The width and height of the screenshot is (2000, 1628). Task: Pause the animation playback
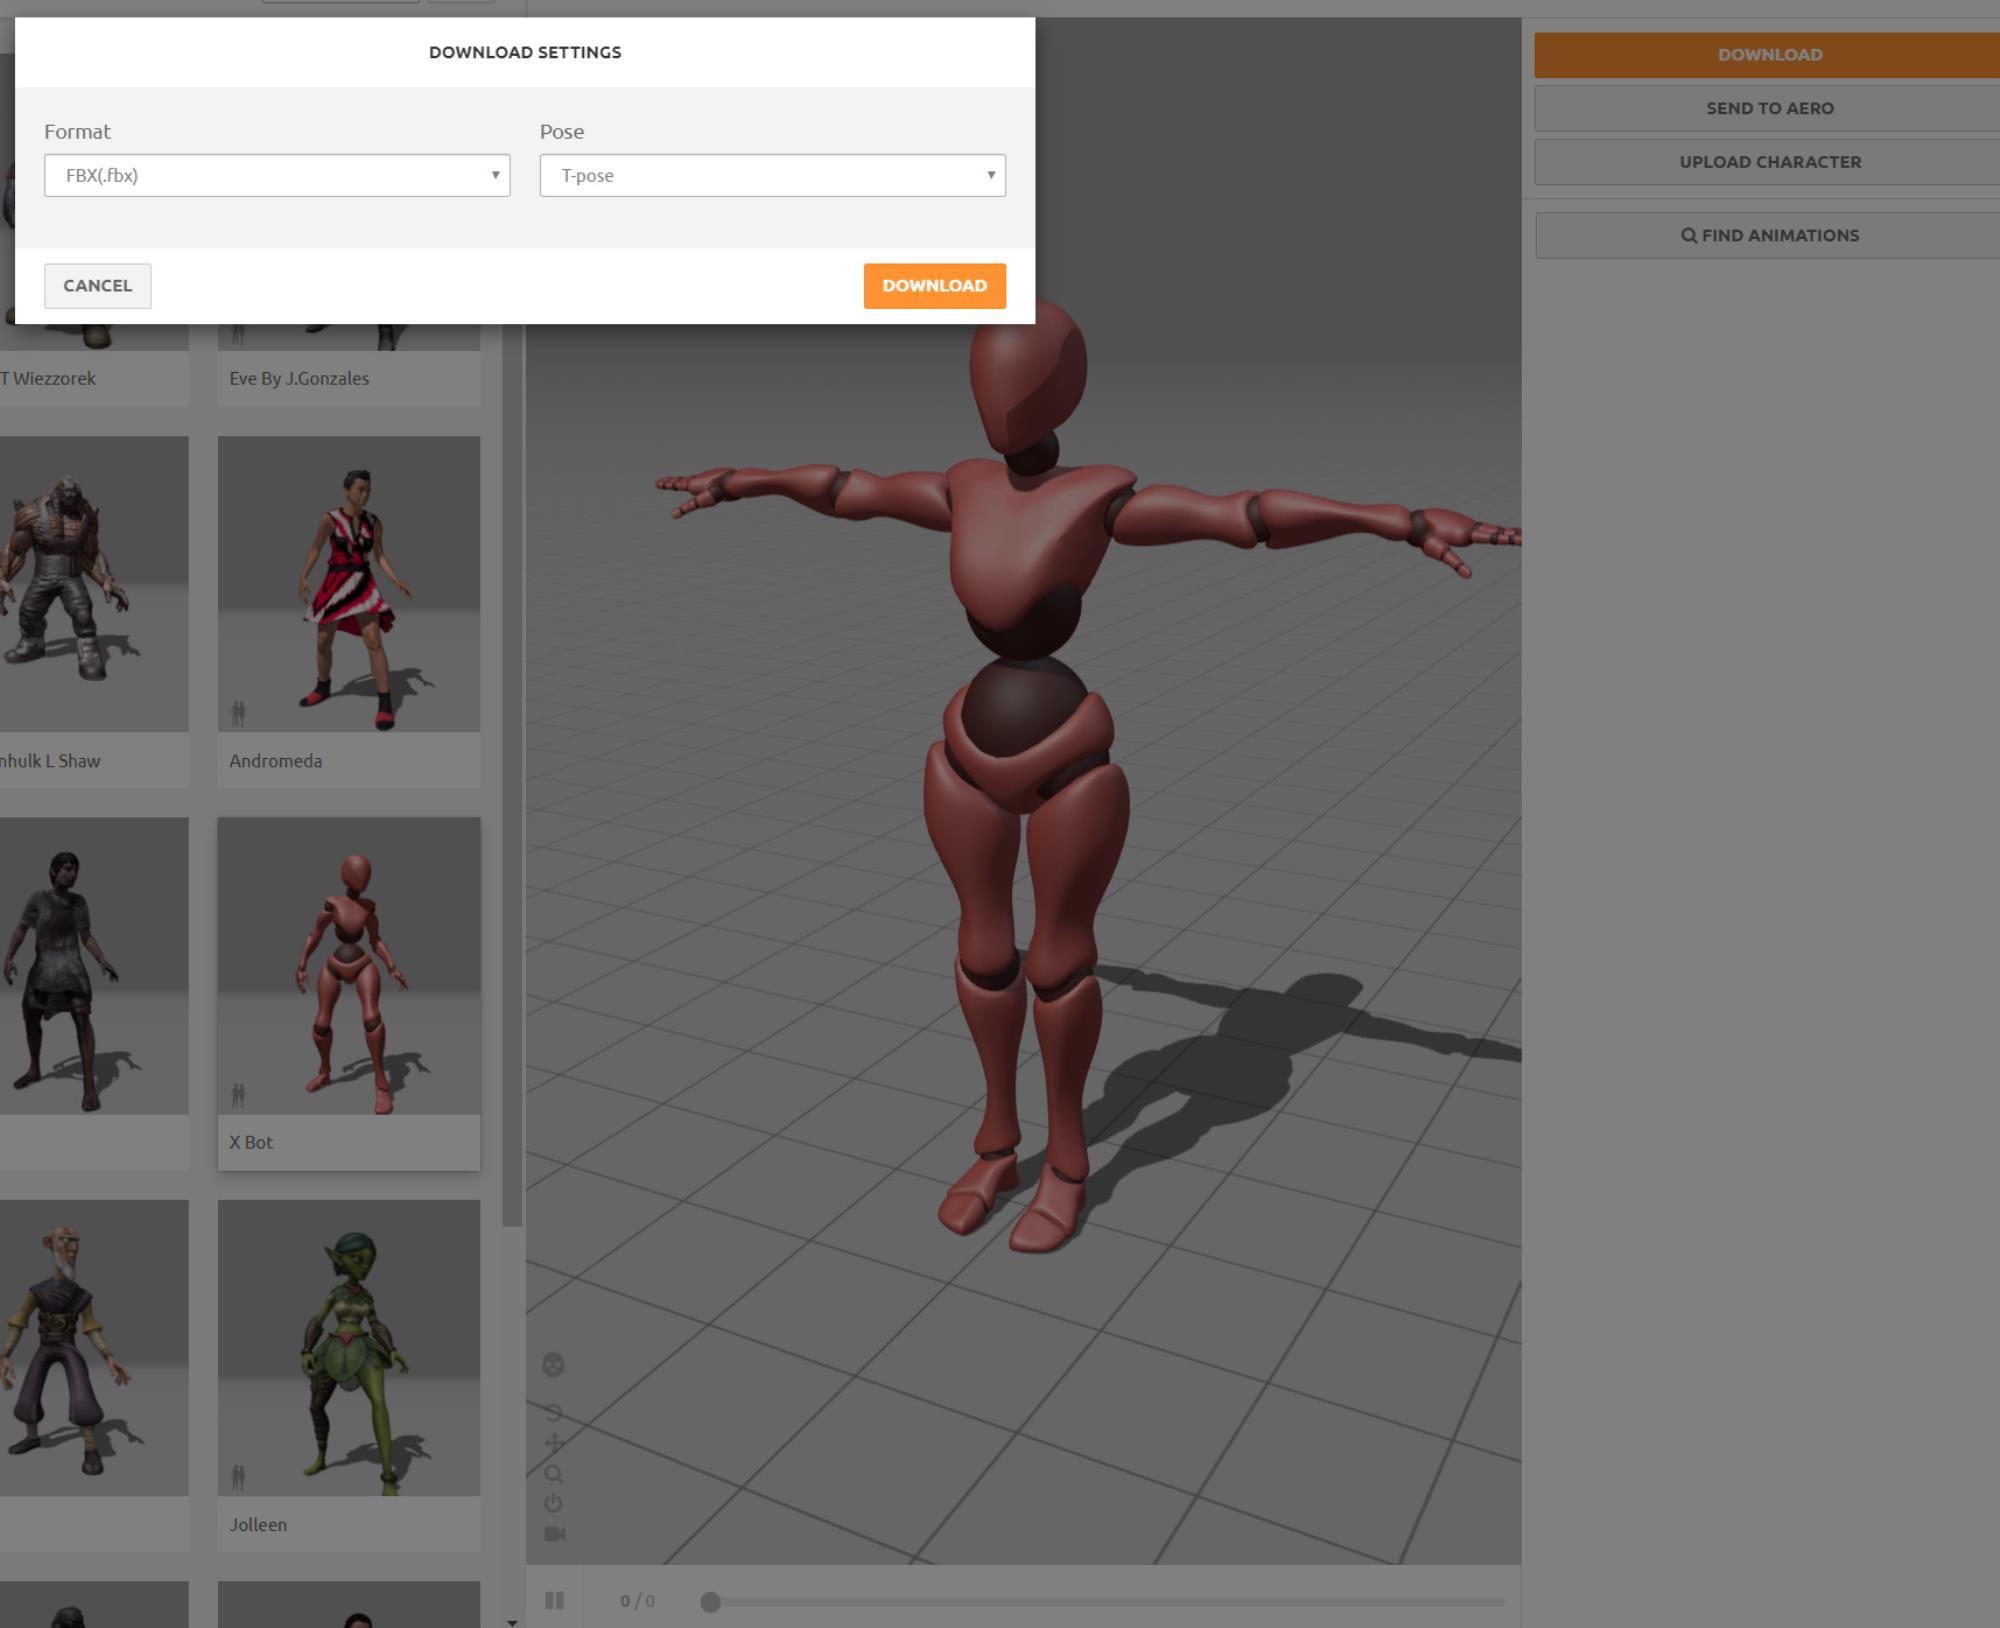point(555,1601)
